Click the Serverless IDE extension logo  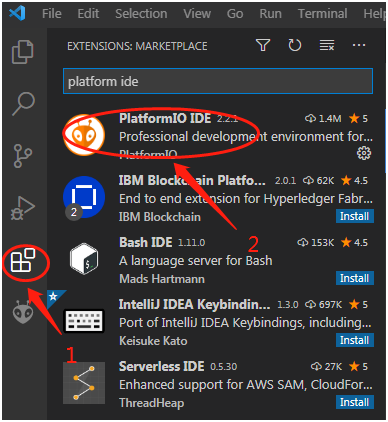coord(84,383)
